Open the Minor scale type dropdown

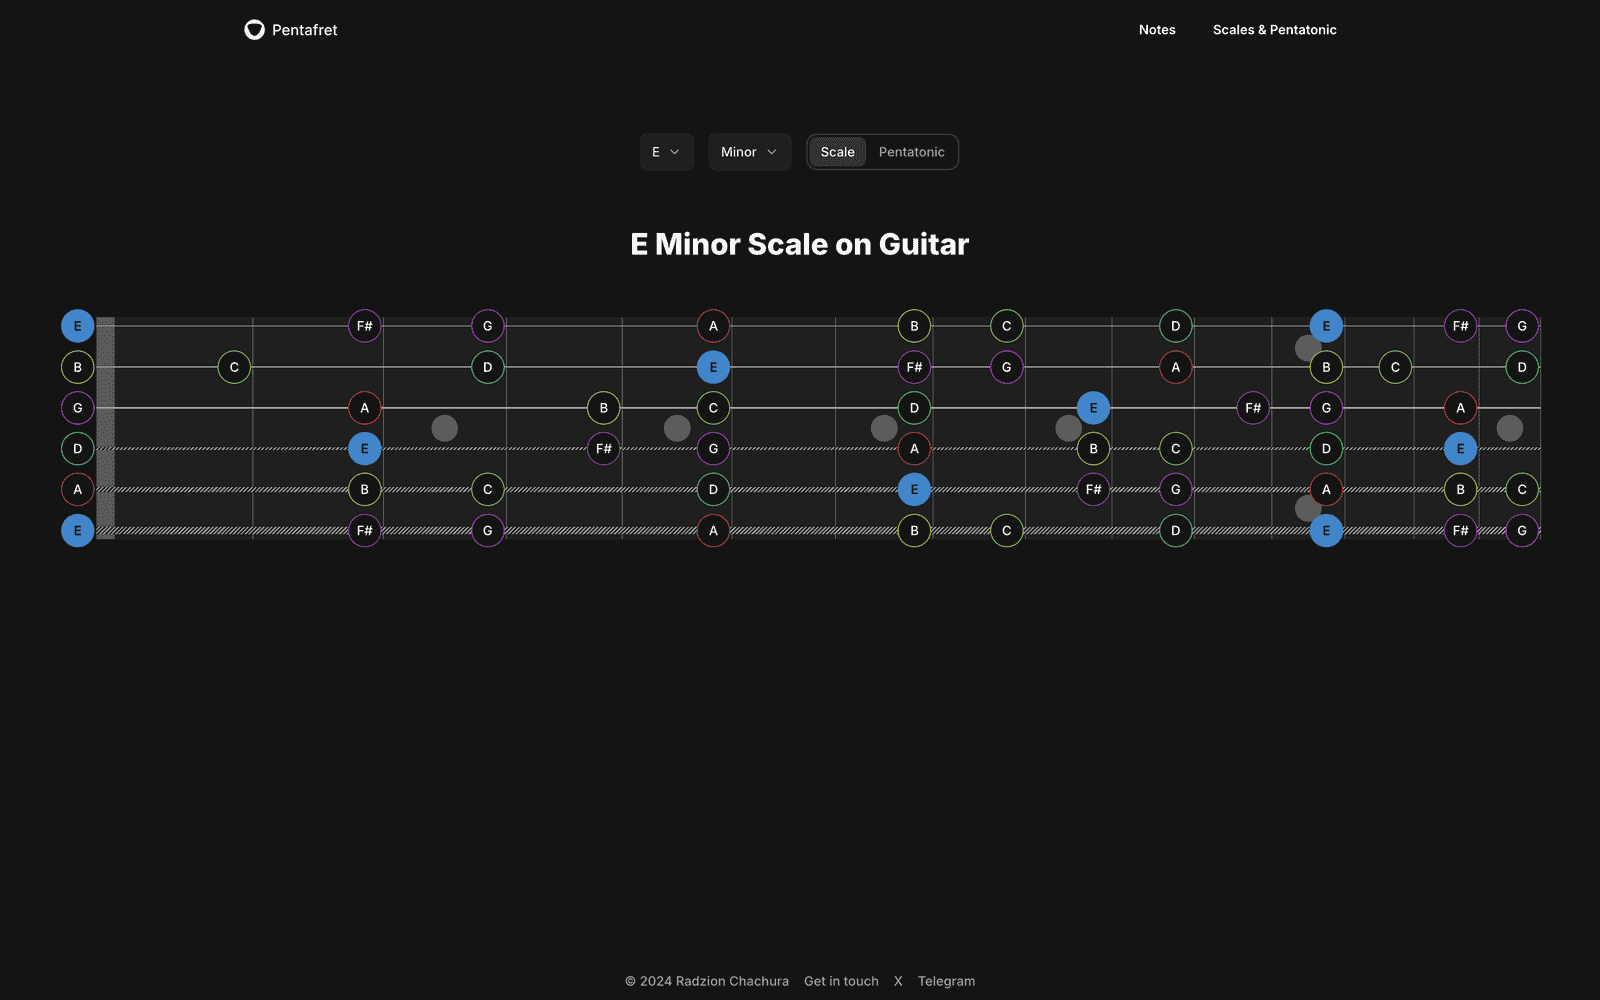pyautogui.click(x=748, y=151)
